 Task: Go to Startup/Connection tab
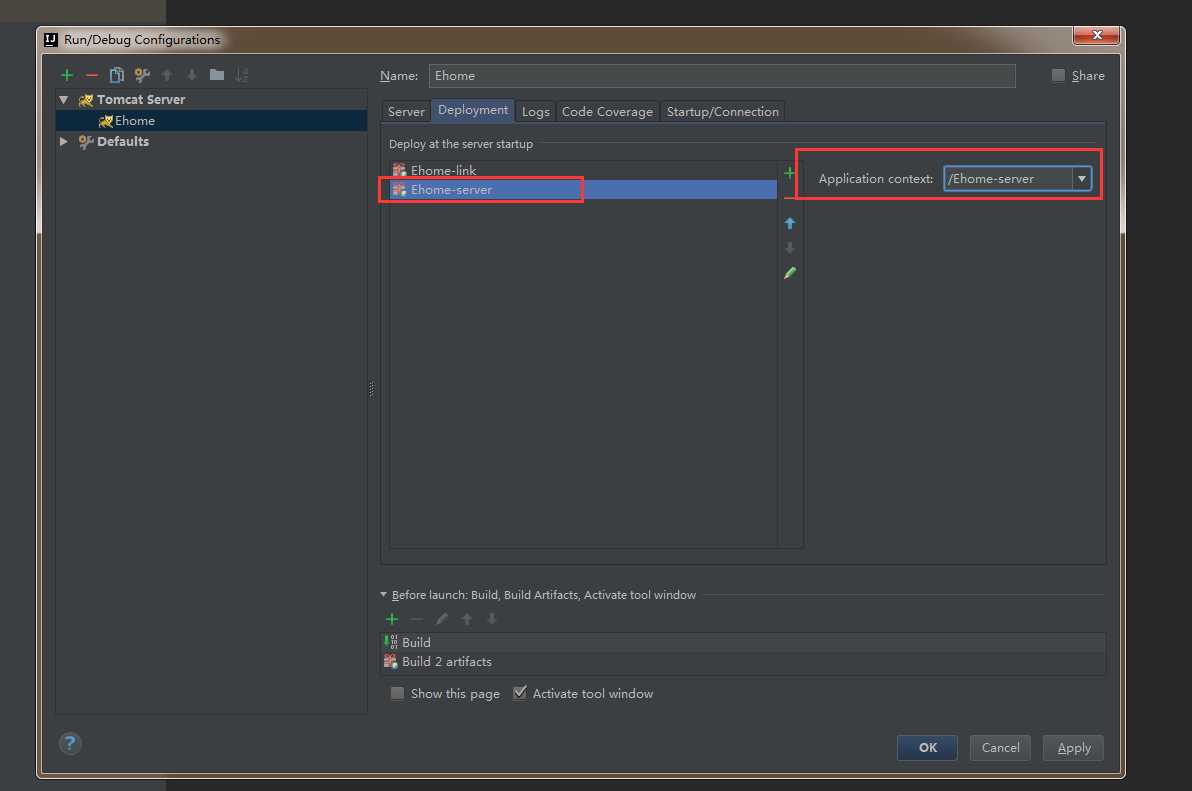click(x=723, y=112)
